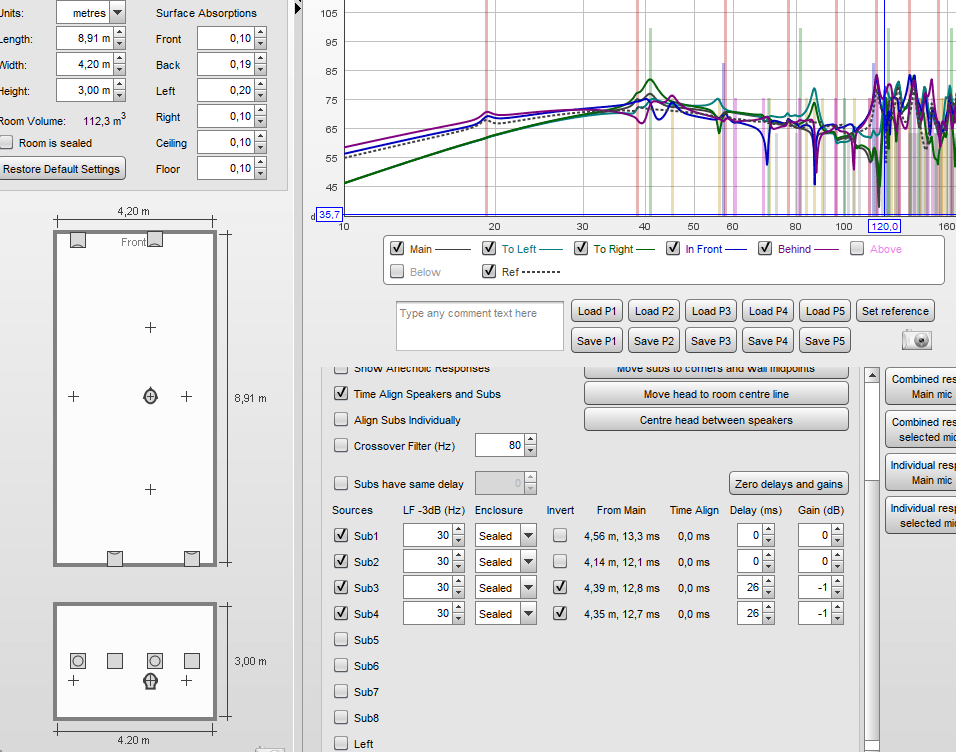The width and height of the screenshot is (956, 752).
Task: Enable Subs have same delay
Action: point(341,484)
